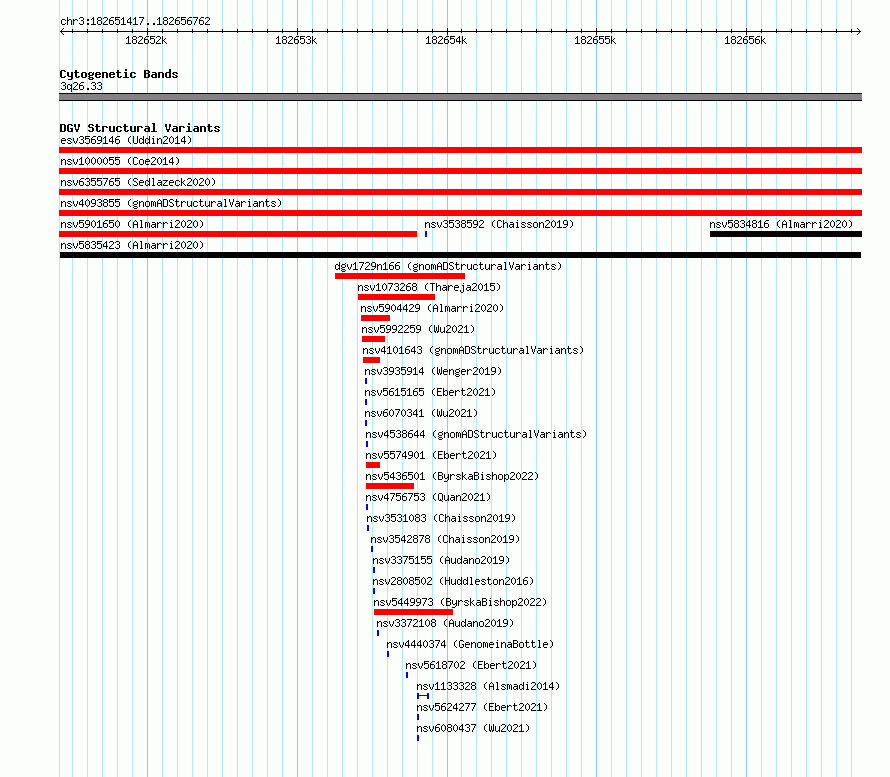Click the red bar under nsv5449973
890x777 pixels.
click(x=413, y=612)
